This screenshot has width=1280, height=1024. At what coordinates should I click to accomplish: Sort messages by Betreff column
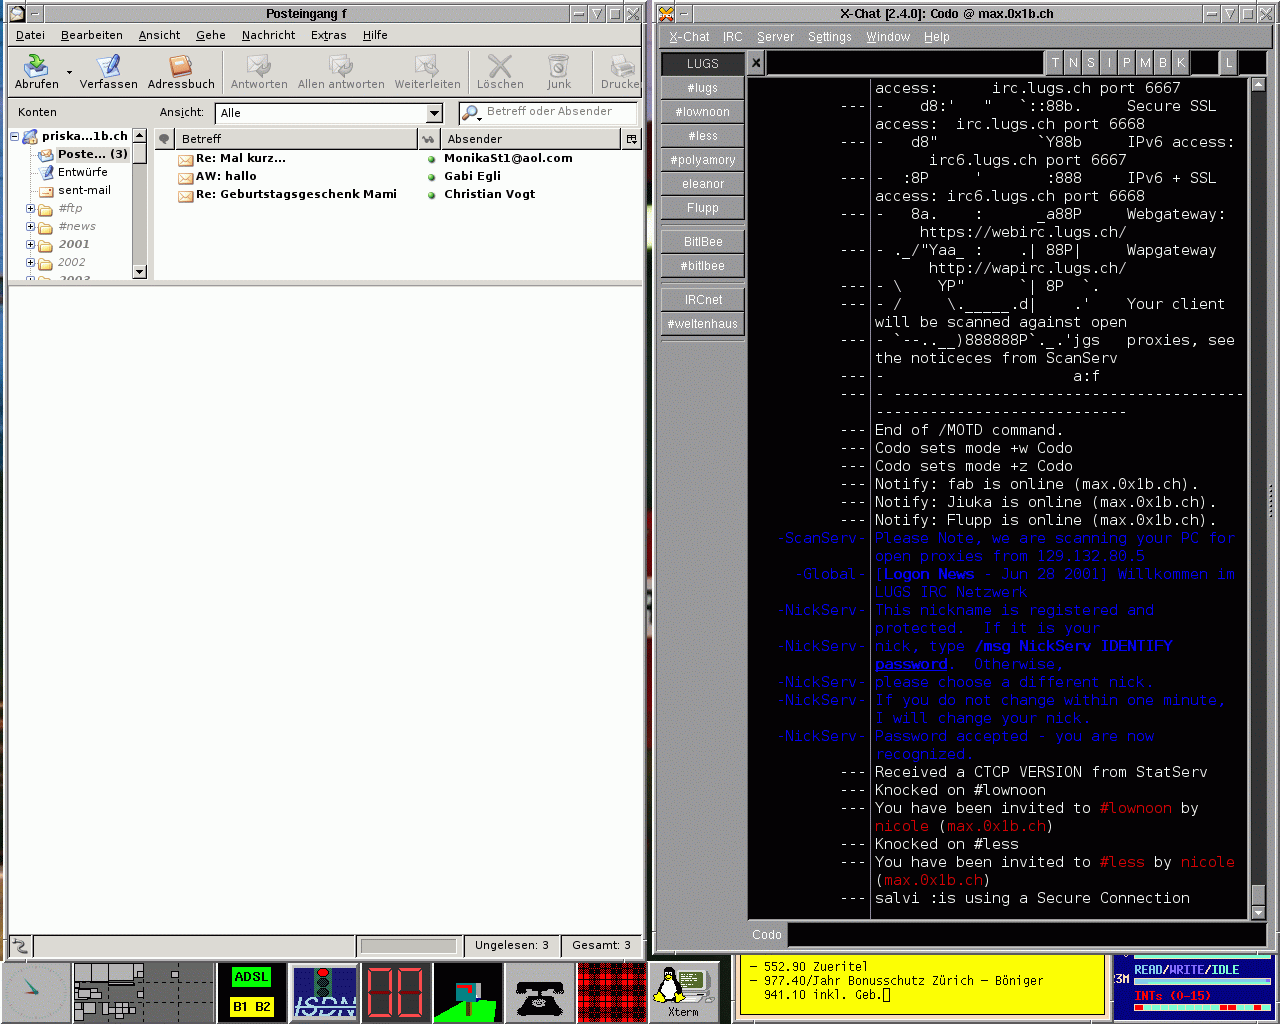(296, 139)
